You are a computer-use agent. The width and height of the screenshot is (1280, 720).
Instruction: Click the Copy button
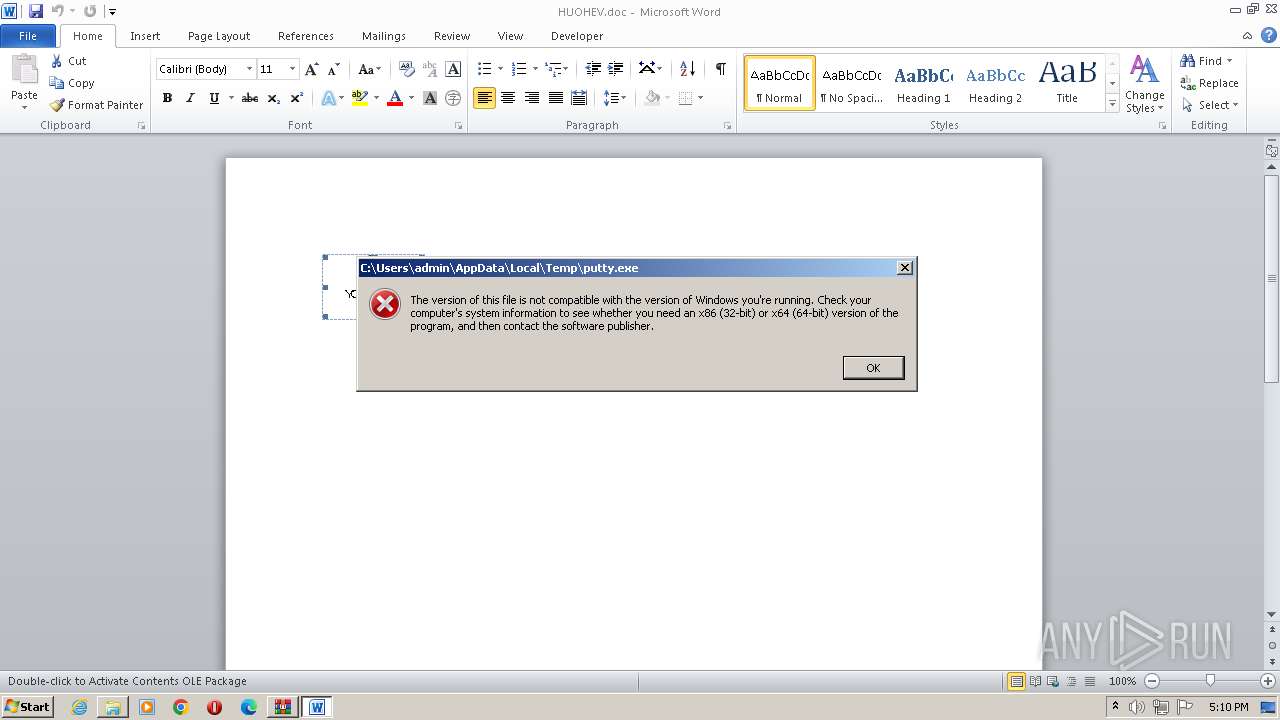(72, 83)
